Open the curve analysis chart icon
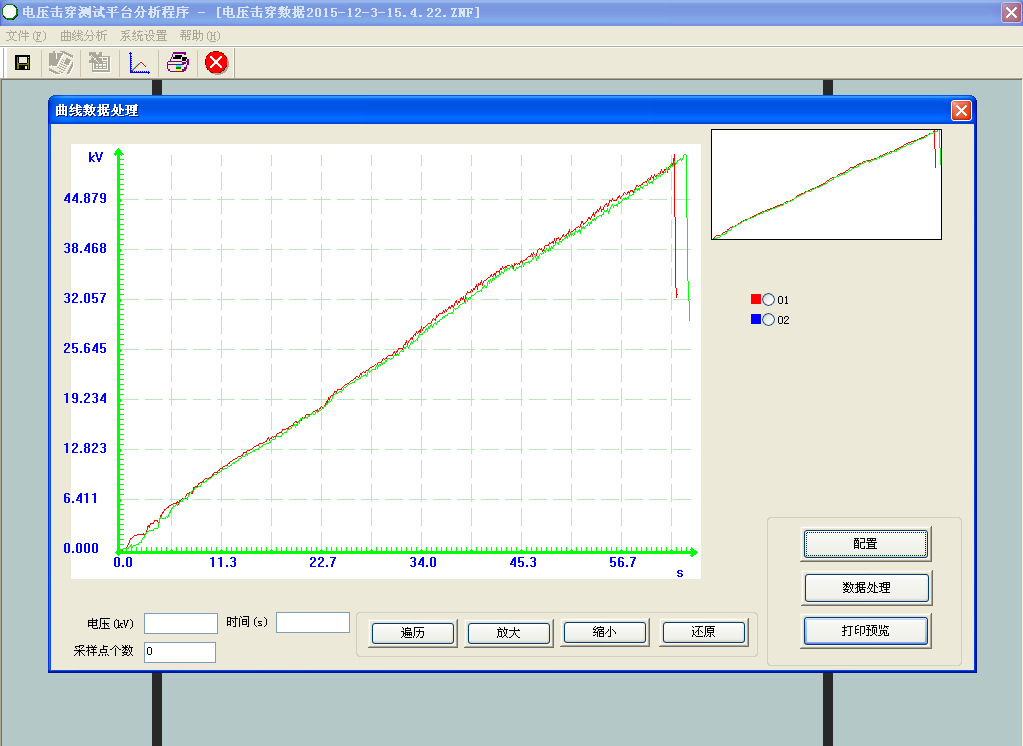The height and width of the screenshot is (746, 1023). pyautogui.click(x=139, y=63)
